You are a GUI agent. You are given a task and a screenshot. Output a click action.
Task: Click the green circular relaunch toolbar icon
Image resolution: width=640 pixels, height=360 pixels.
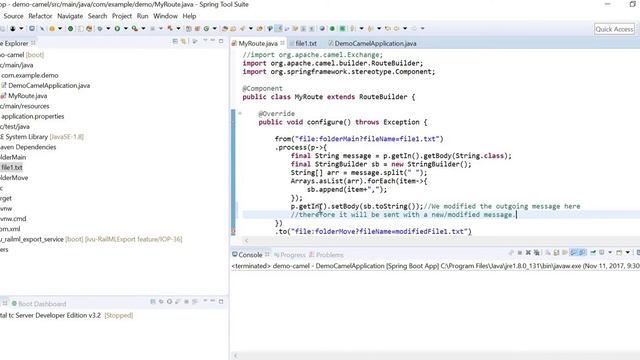70,29
